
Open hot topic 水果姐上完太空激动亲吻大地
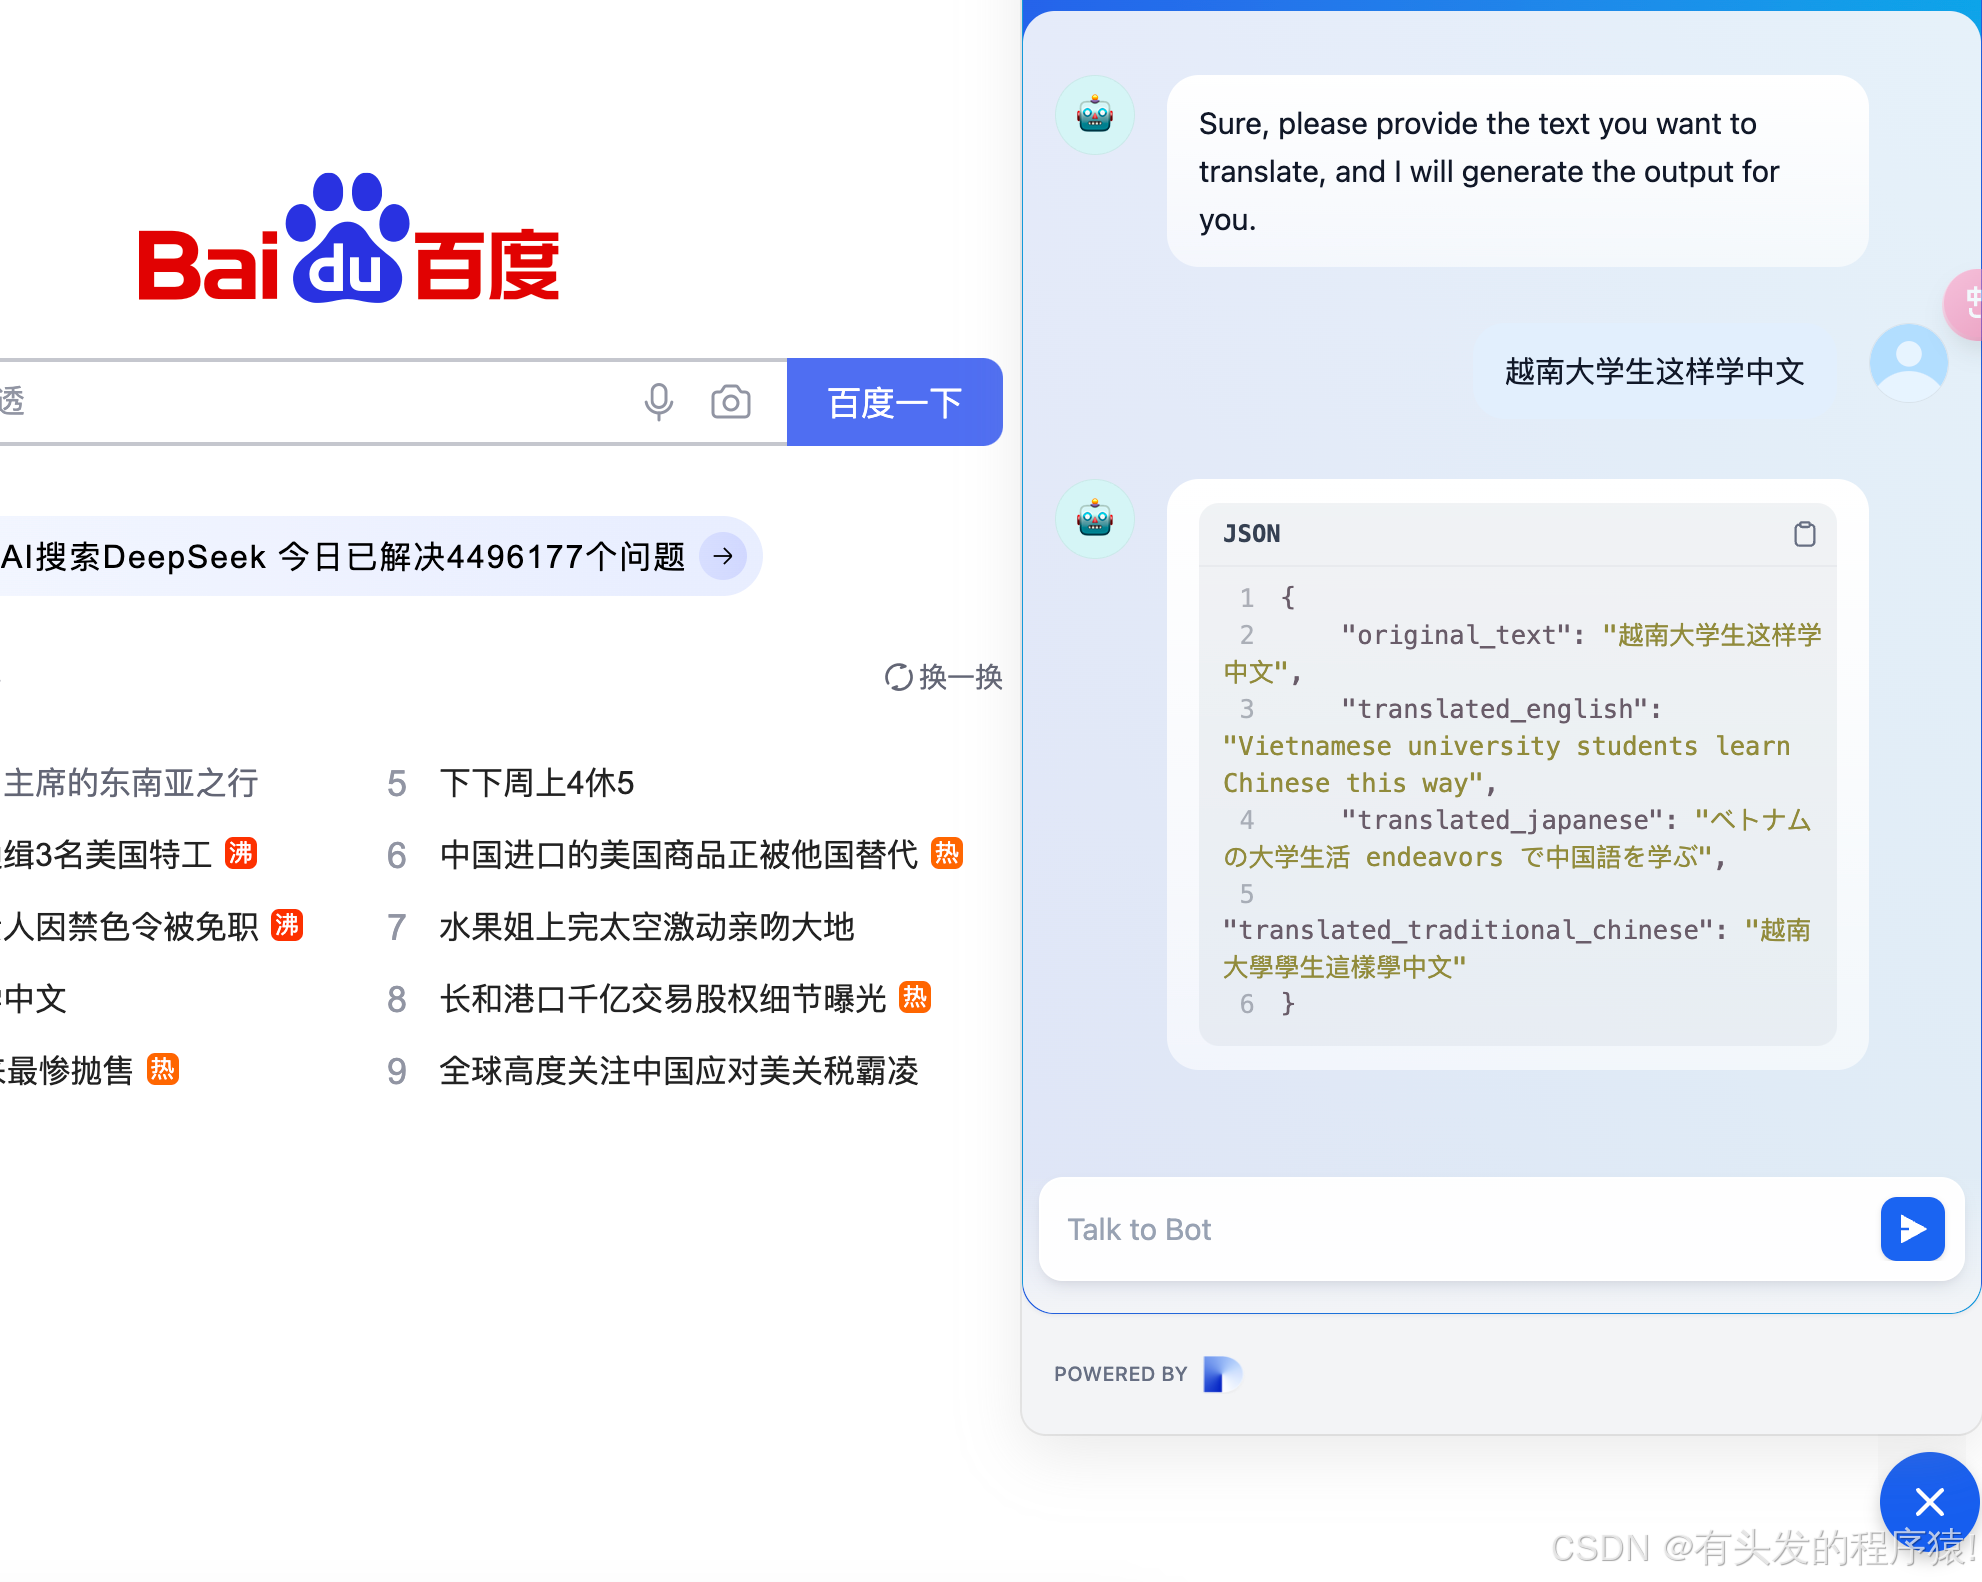click(x=646, y=927)
